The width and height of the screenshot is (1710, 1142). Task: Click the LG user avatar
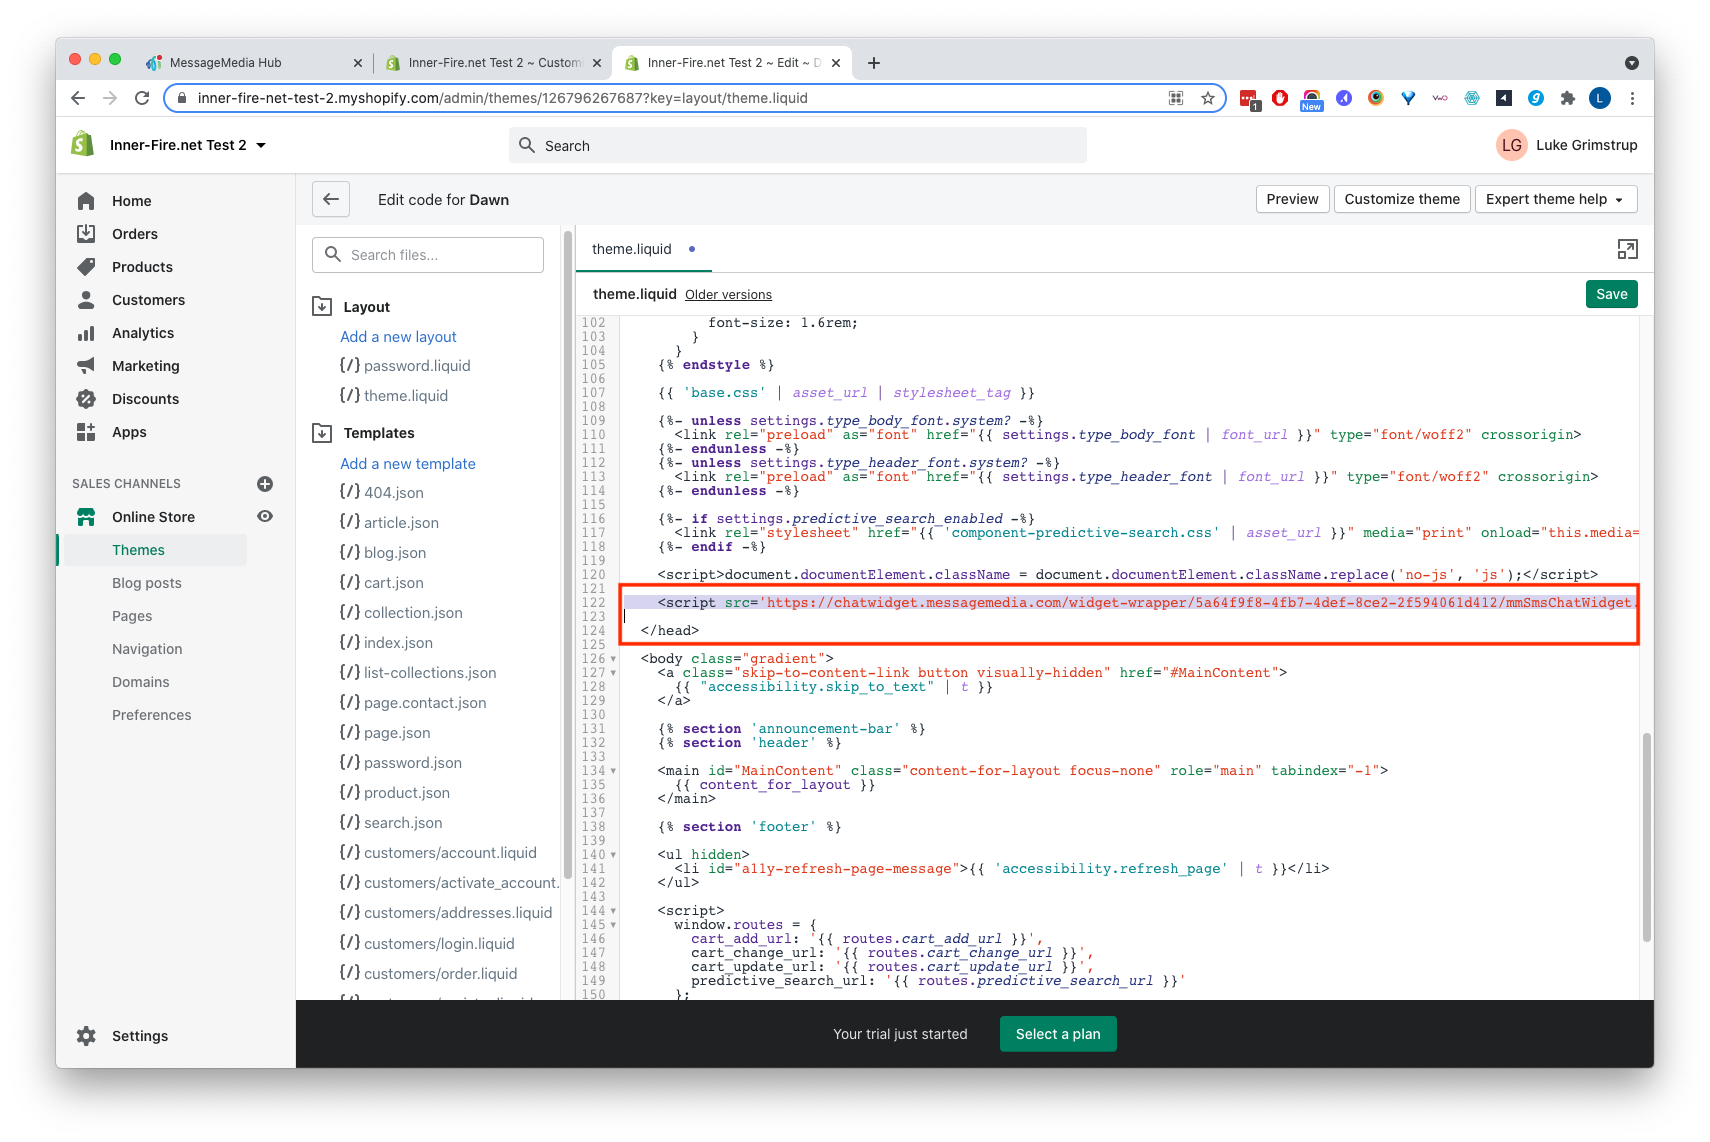1512,145
